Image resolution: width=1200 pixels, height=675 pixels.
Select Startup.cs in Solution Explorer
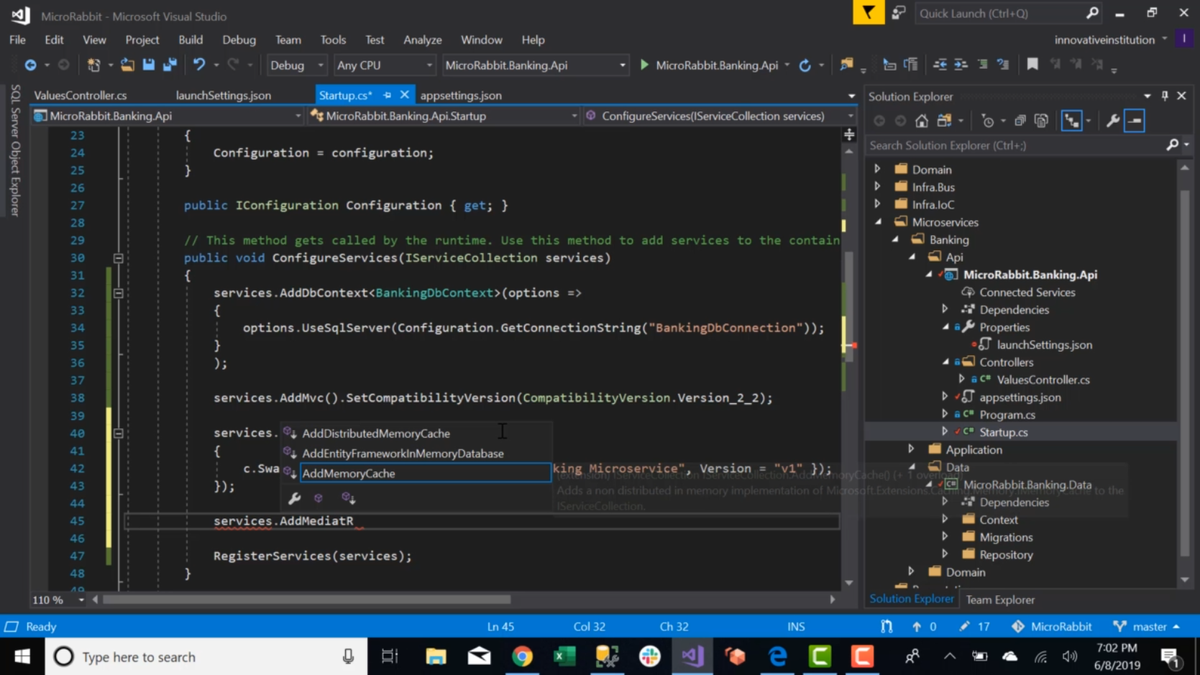[x=1003, y=432]
